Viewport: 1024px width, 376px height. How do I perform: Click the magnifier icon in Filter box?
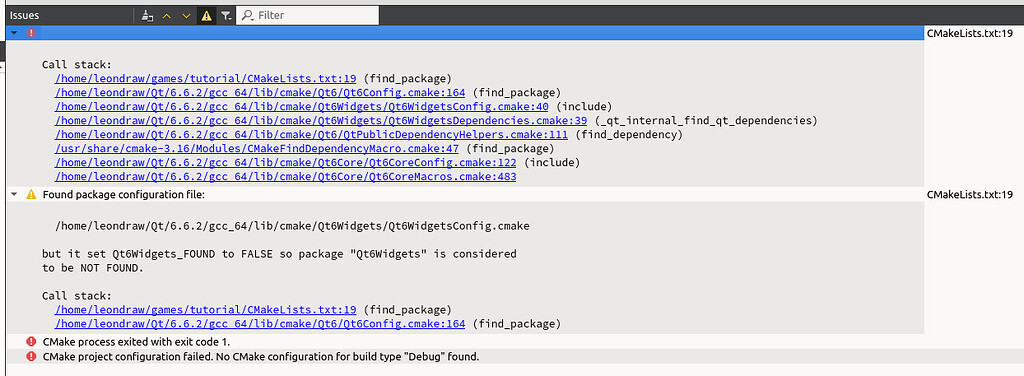(248, 15)
